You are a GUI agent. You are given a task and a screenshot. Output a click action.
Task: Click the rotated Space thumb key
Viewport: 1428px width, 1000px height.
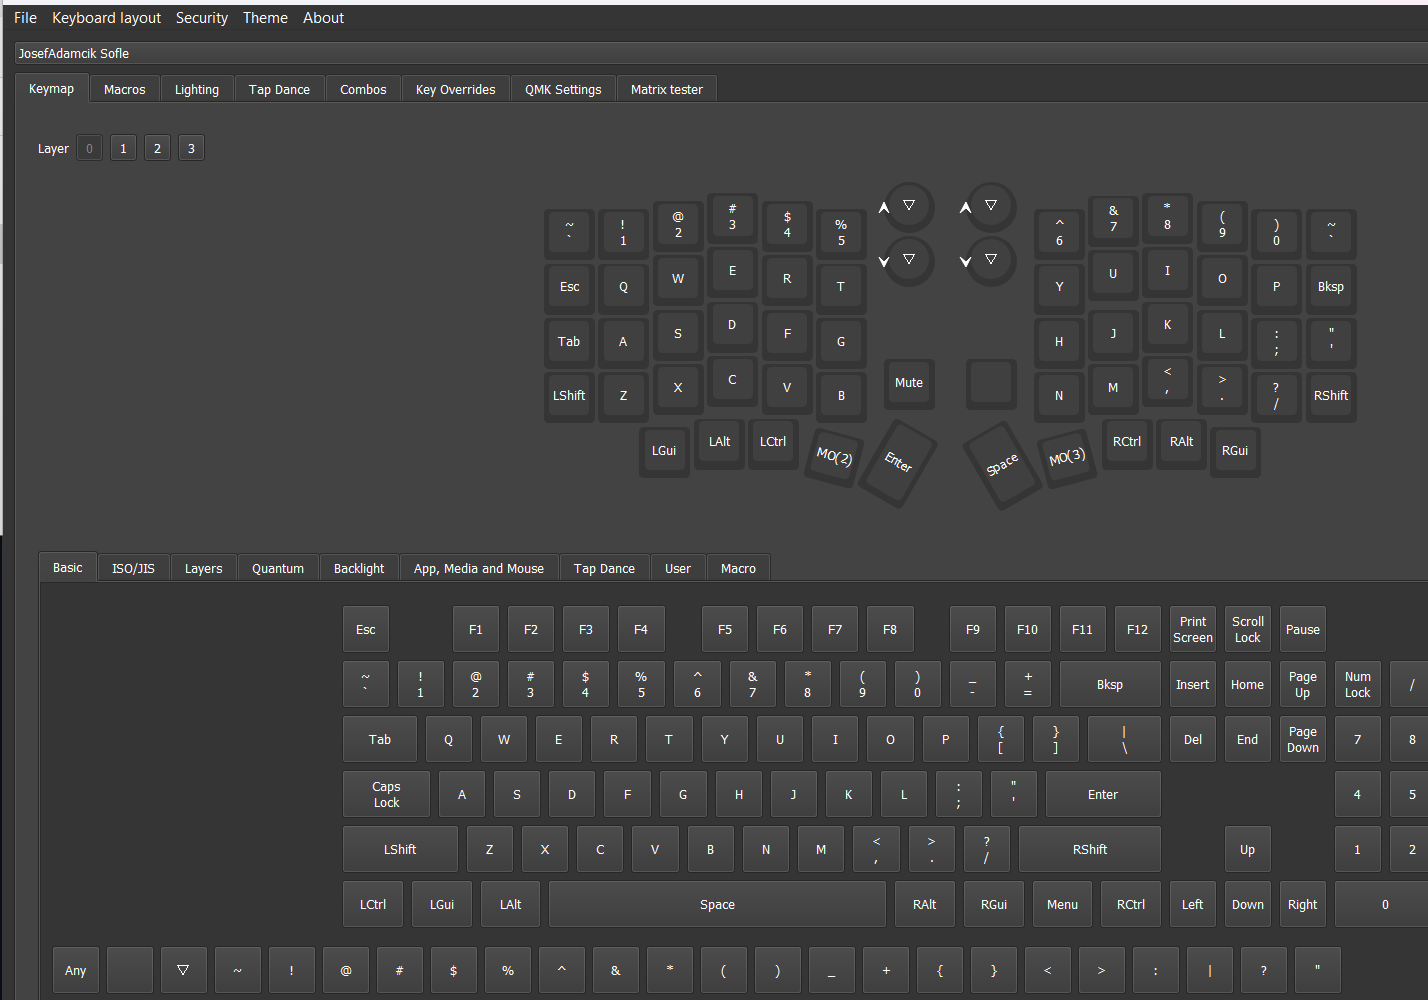1002,465
